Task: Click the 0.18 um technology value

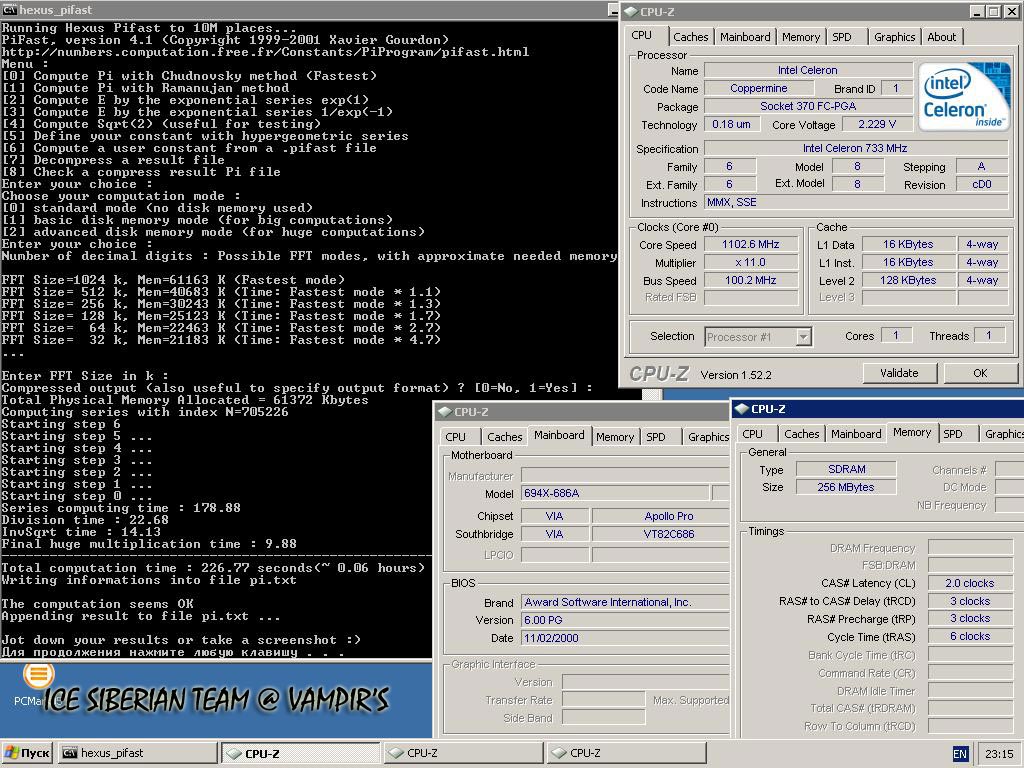Action: pos(731,124)
